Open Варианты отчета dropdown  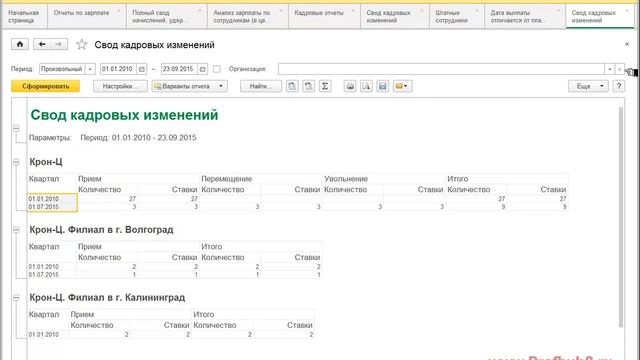[x=190, y=86]
